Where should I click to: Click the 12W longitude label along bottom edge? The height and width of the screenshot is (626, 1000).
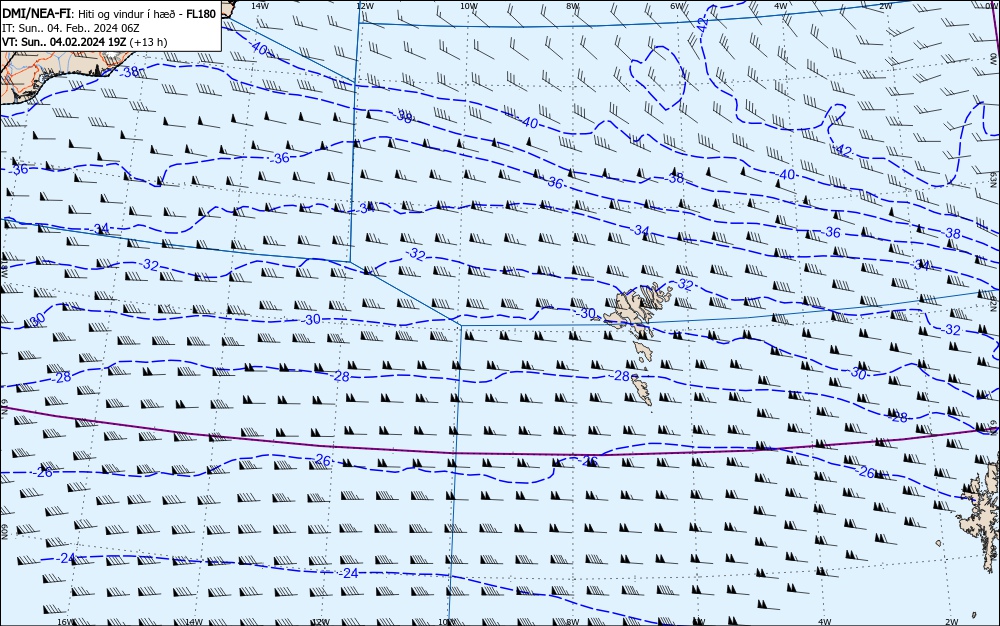pyautogui.click(x=320, y=622)
